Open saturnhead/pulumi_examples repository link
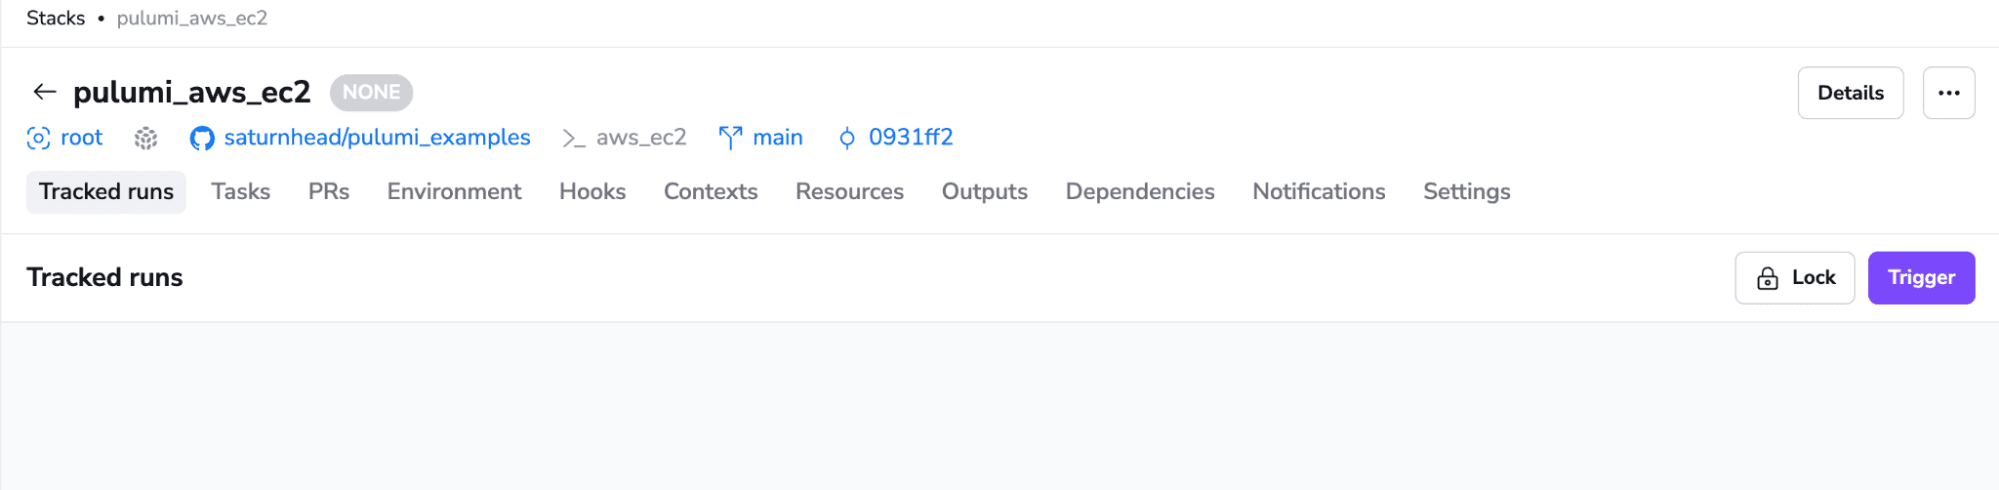This screenshot has height=490, width=1999. (x=377, y=138)
